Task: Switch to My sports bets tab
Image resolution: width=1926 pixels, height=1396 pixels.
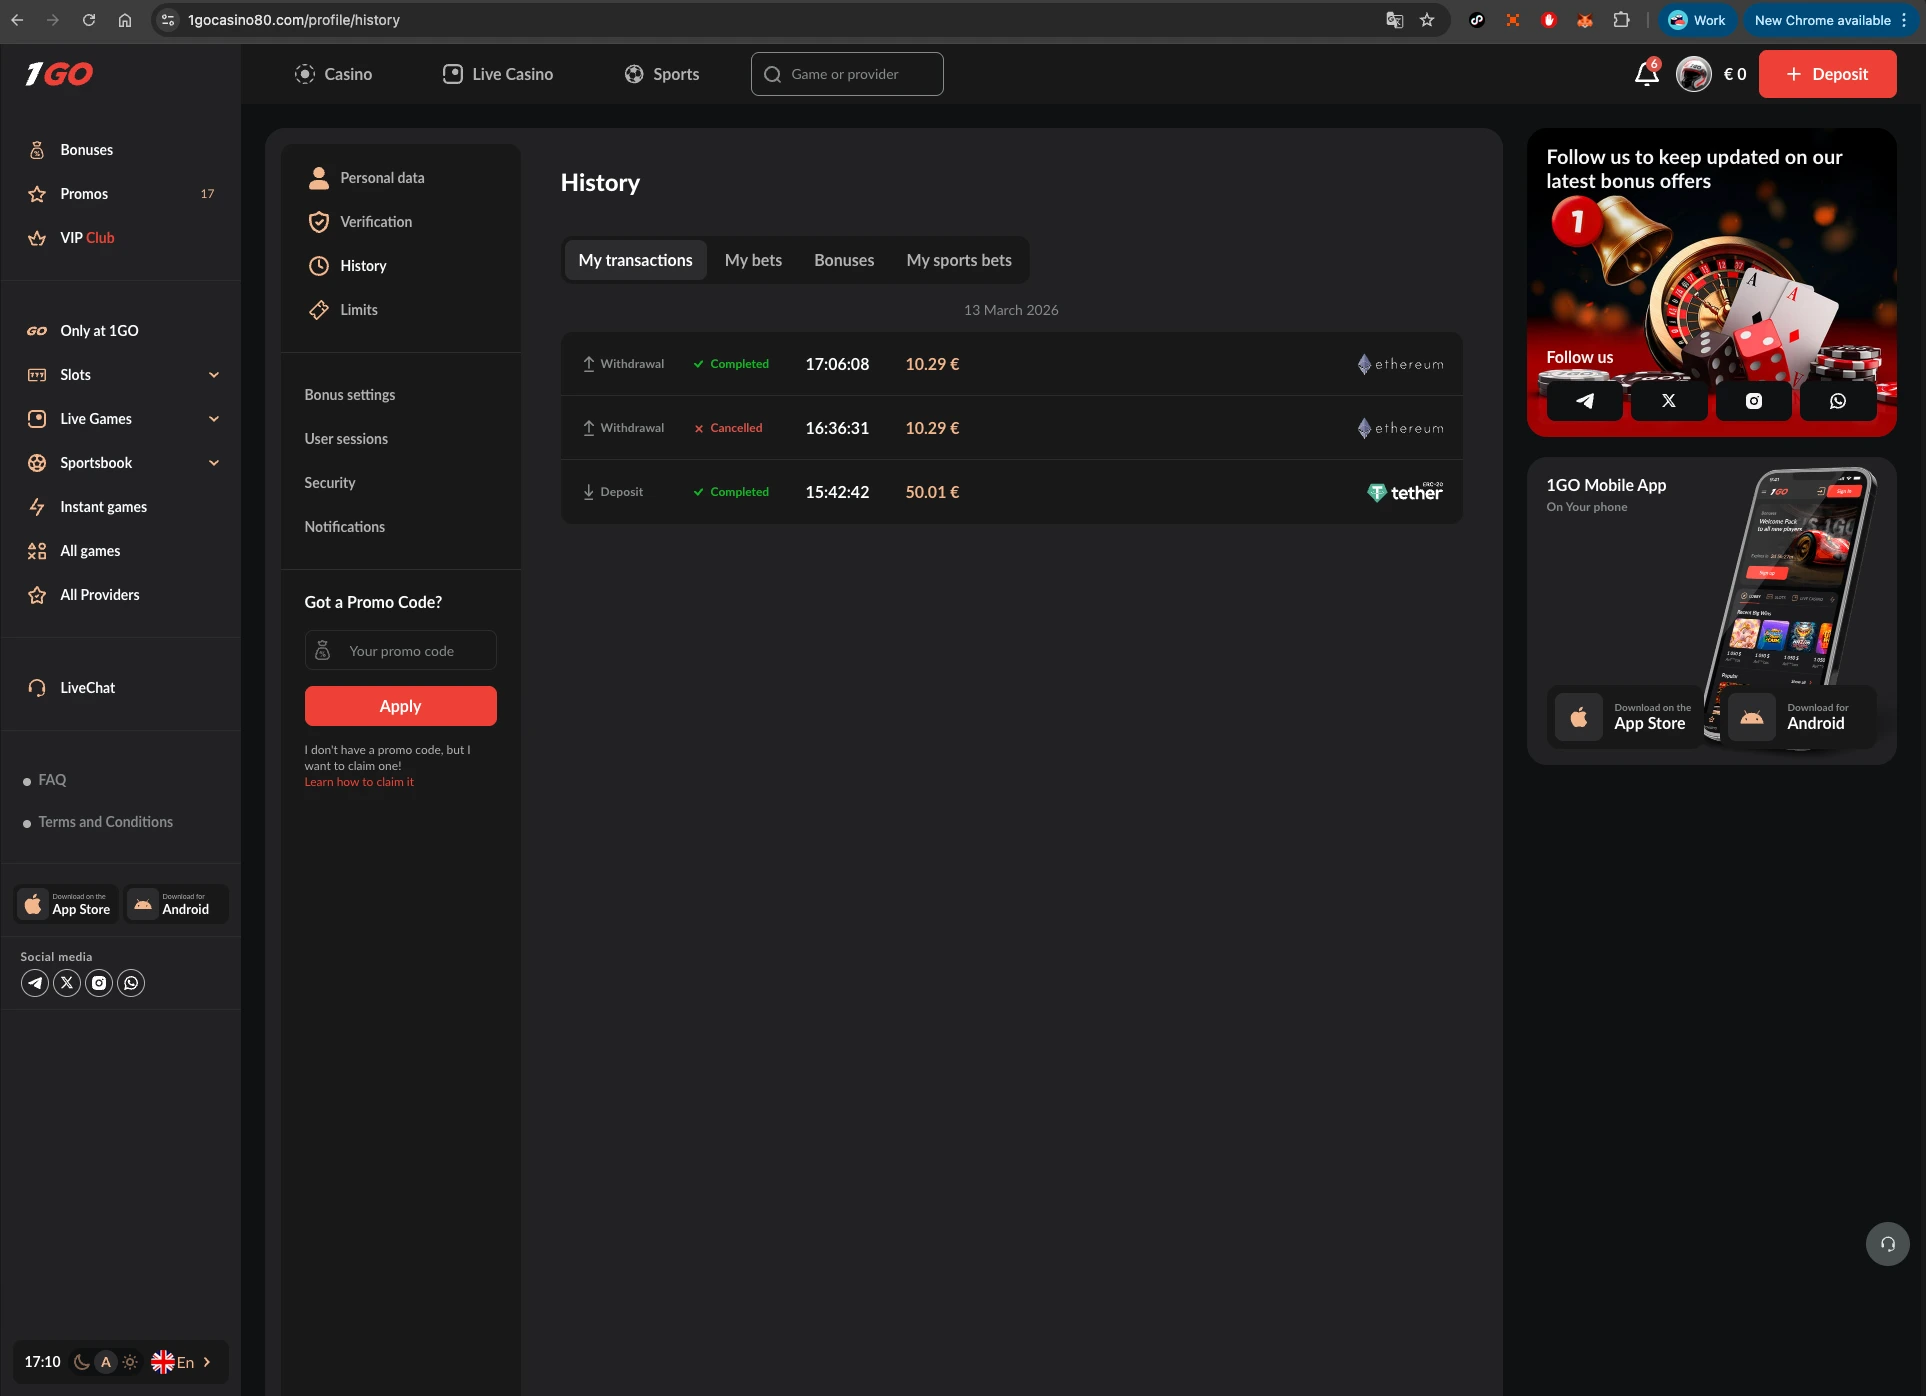Action: point(959,260)
